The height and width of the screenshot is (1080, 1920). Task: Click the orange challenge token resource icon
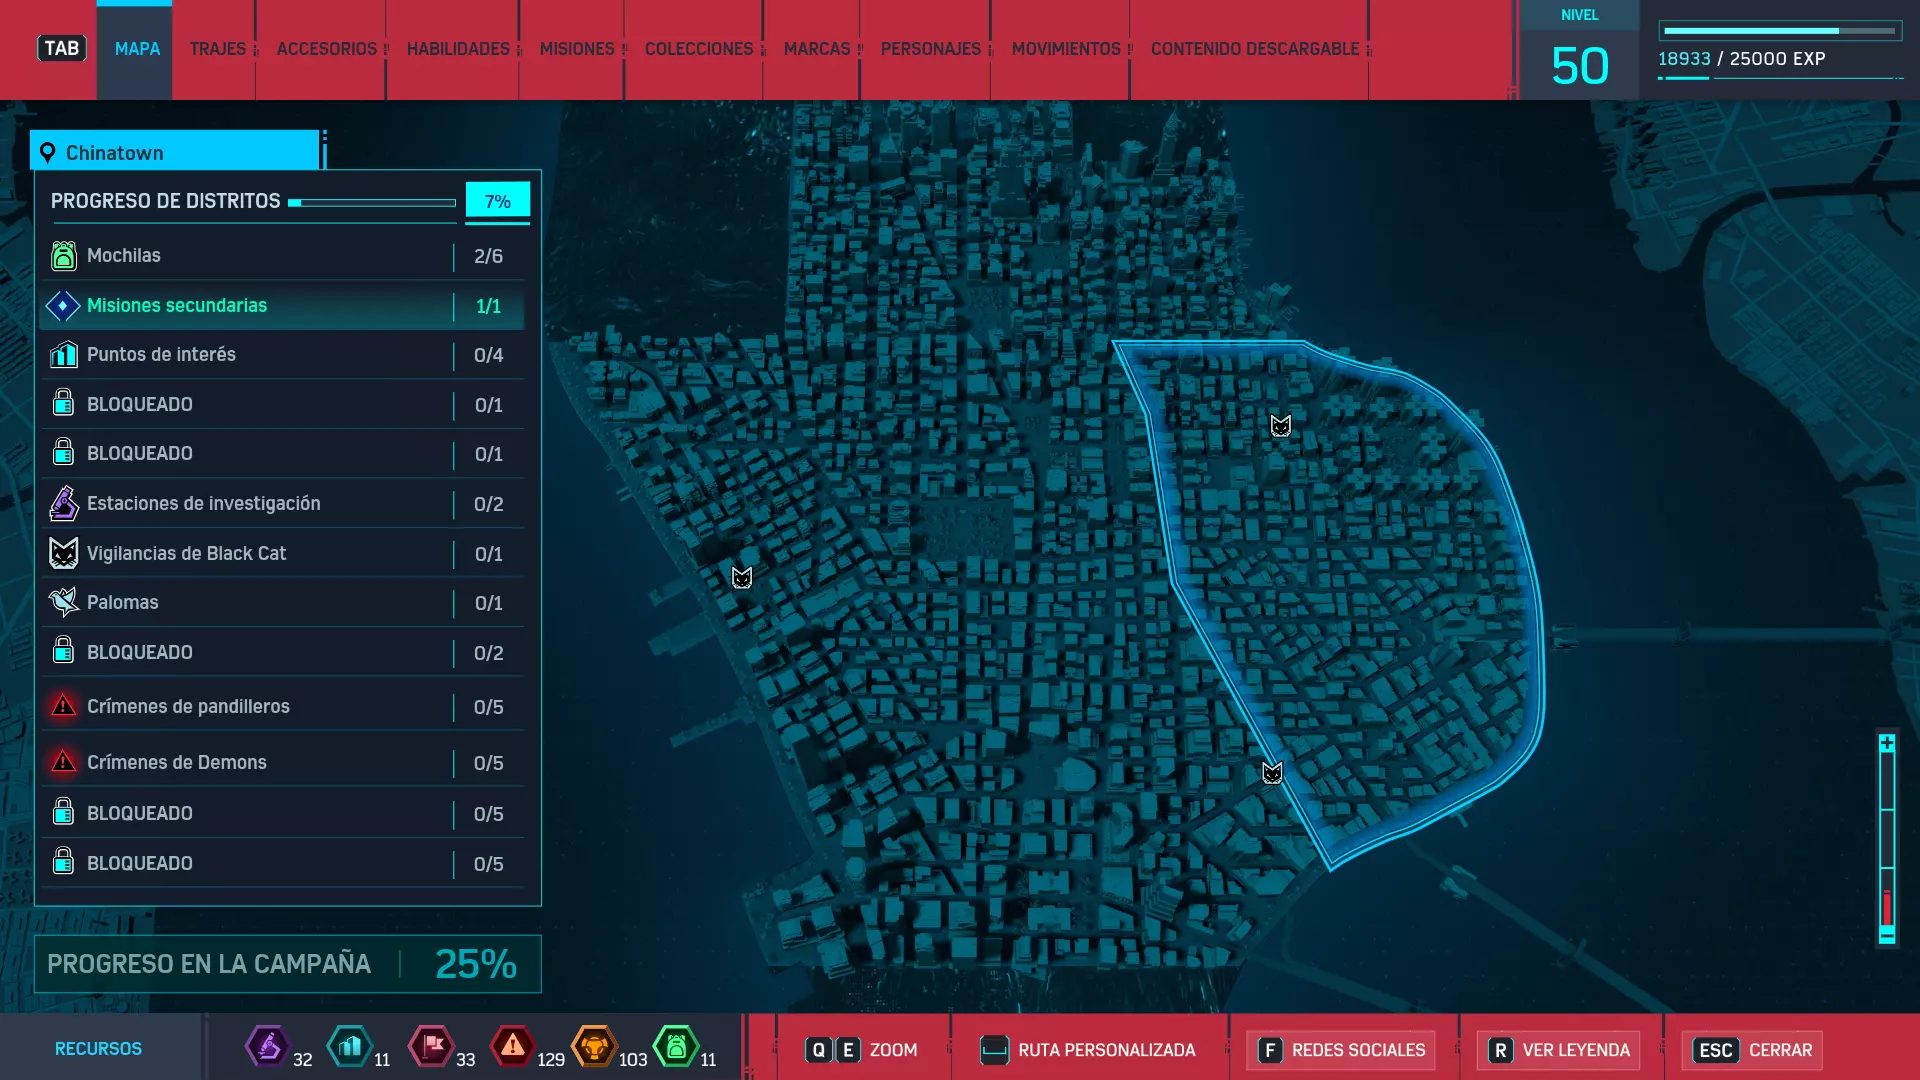[593, 1047]
